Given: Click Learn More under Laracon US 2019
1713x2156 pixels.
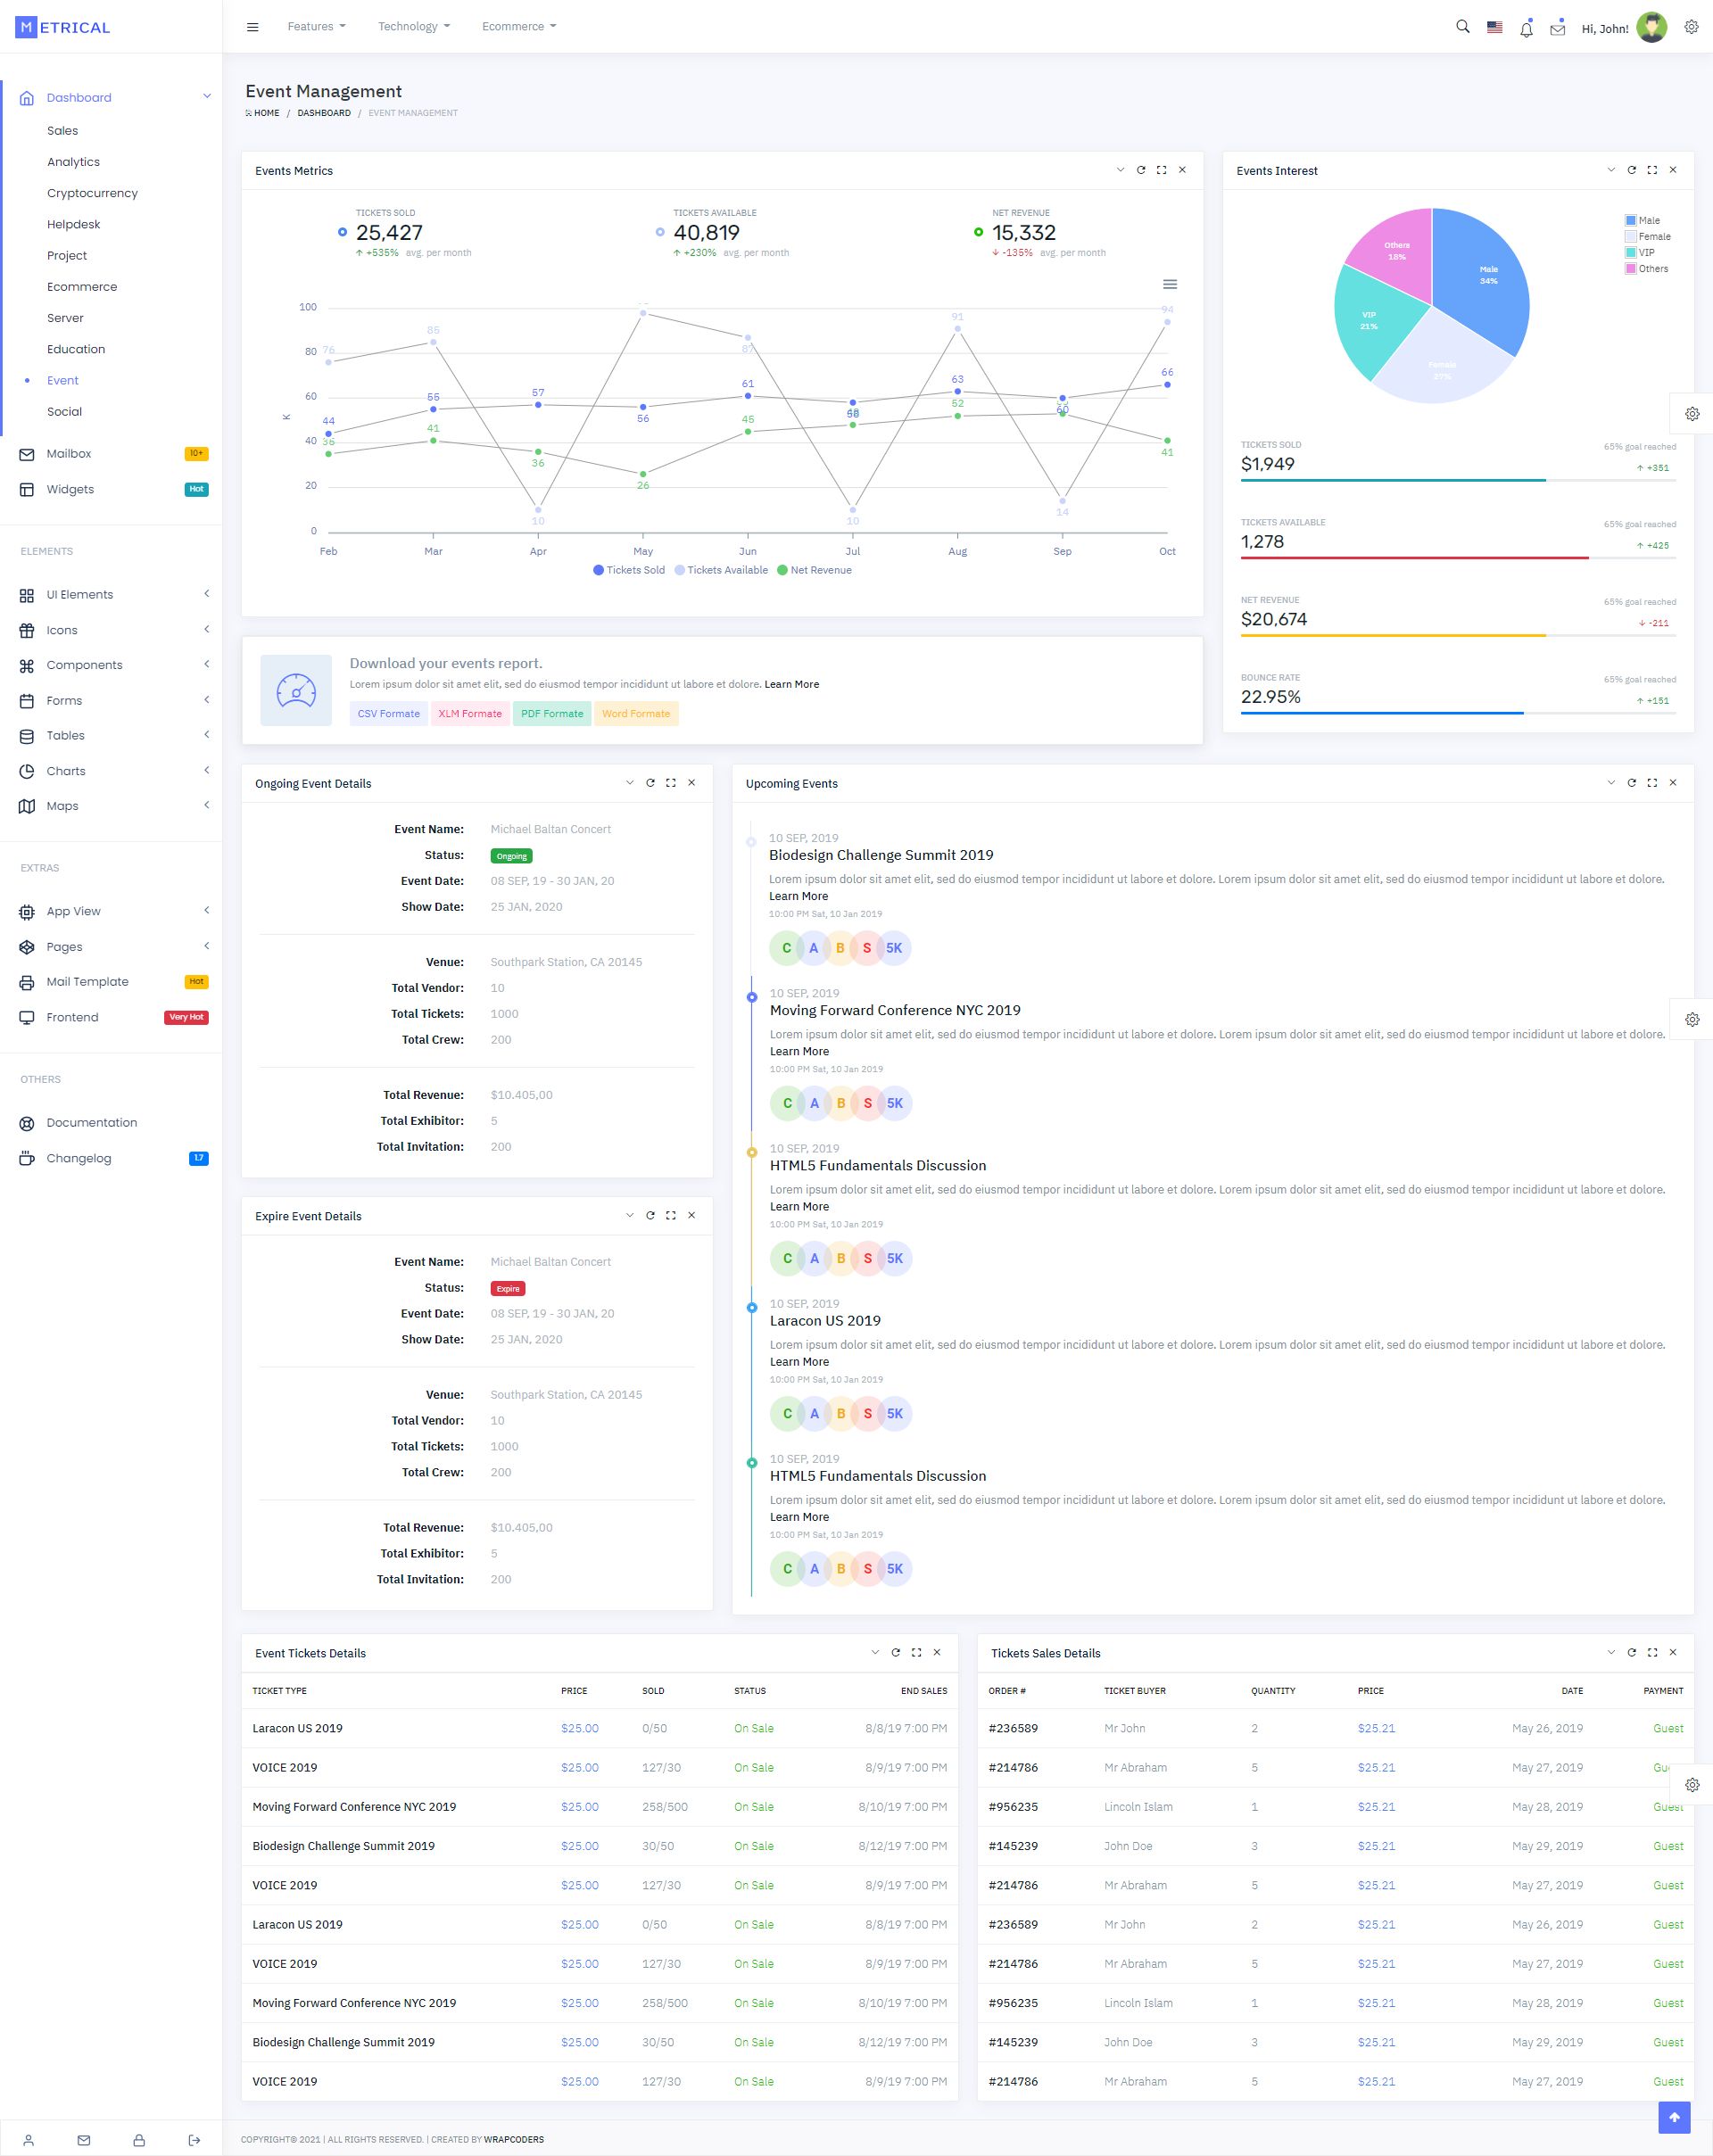Looking at the screenshot, I should click(x=799, y=1362).
